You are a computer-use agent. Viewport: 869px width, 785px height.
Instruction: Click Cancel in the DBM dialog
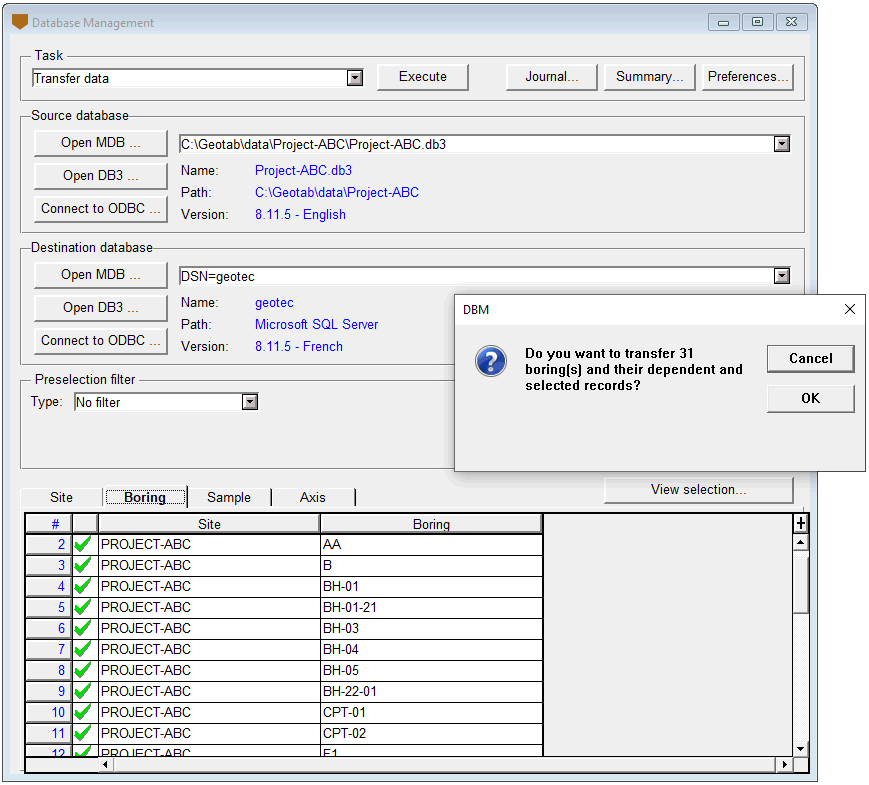click(x=810, y=359)
